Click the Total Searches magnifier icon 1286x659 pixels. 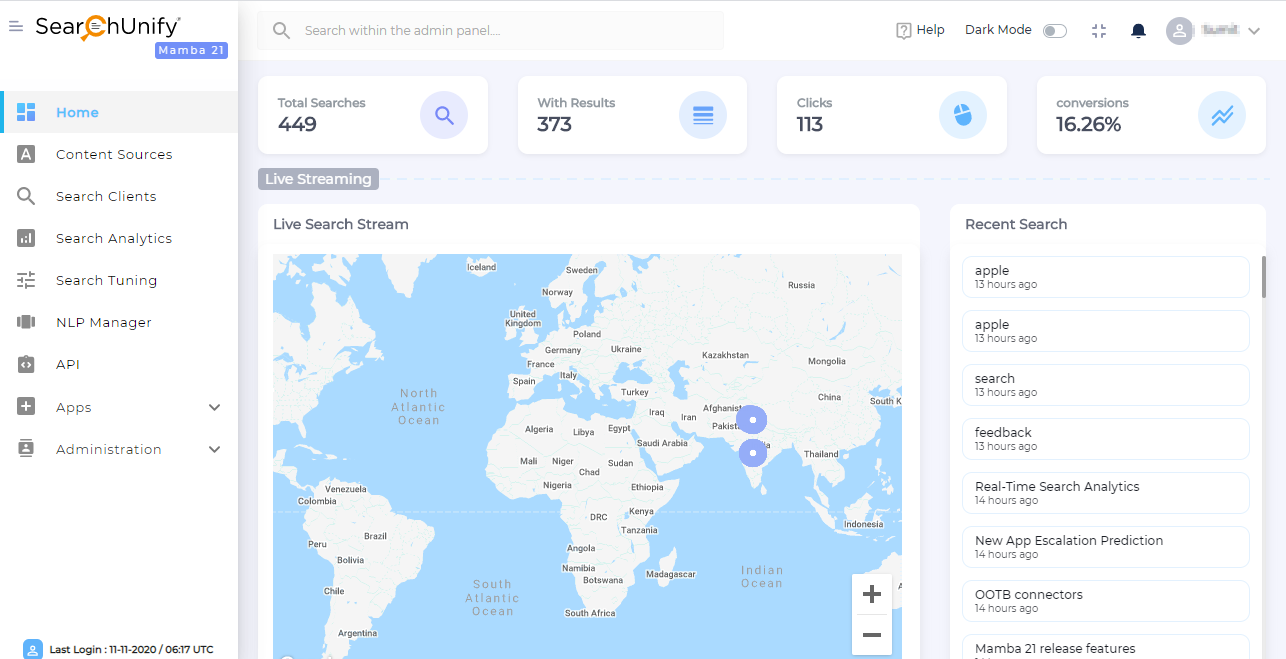(444, 115)
